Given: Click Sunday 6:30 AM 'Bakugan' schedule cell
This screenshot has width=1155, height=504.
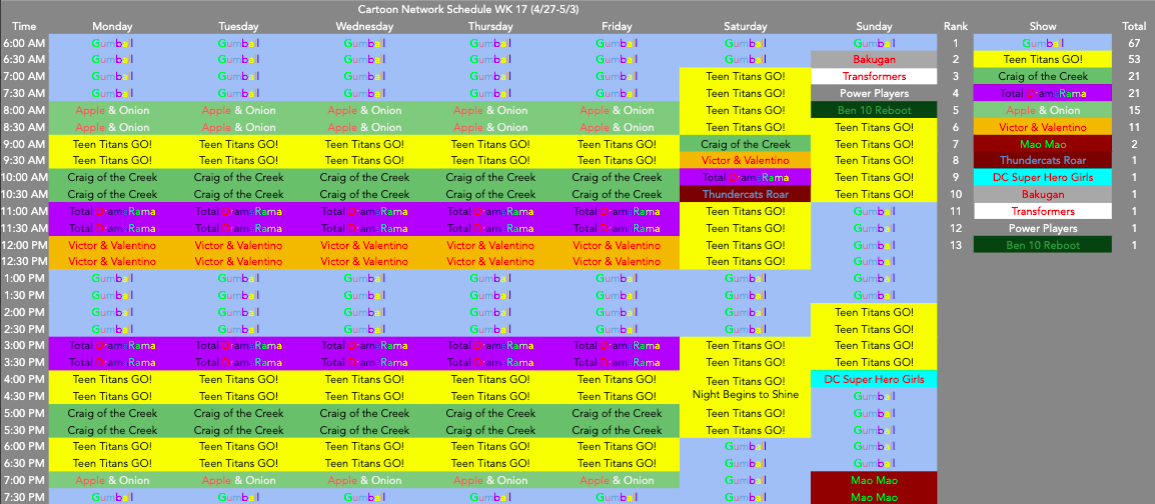Looking at the screenshot, I should [x=874, y=59].
